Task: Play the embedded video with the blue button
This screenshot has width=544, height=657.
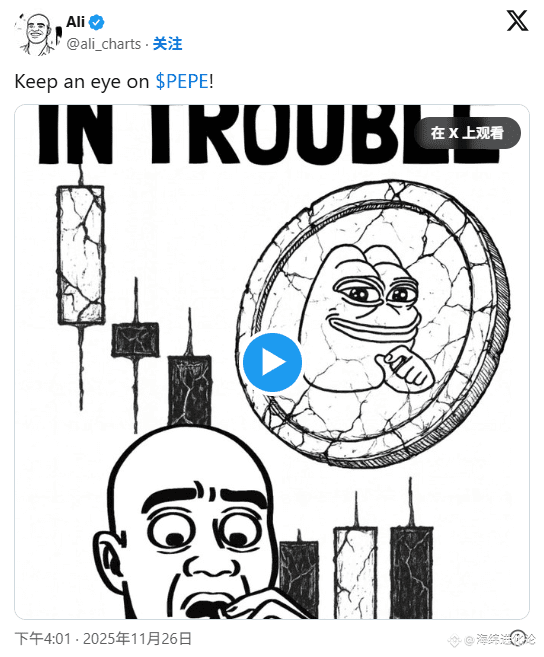Action: [x=272, y=362]
